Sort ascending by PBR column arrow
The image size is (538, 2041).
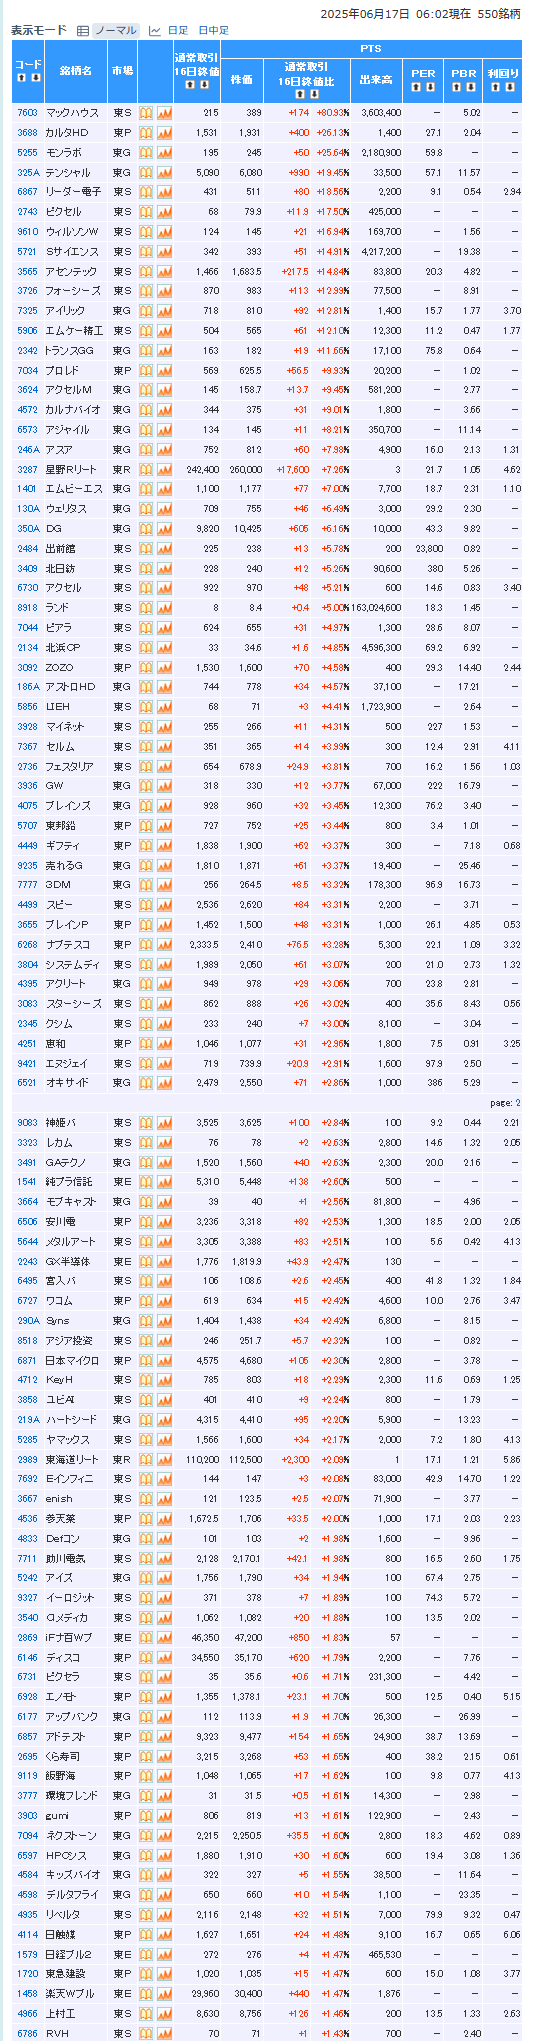[456, 86]
